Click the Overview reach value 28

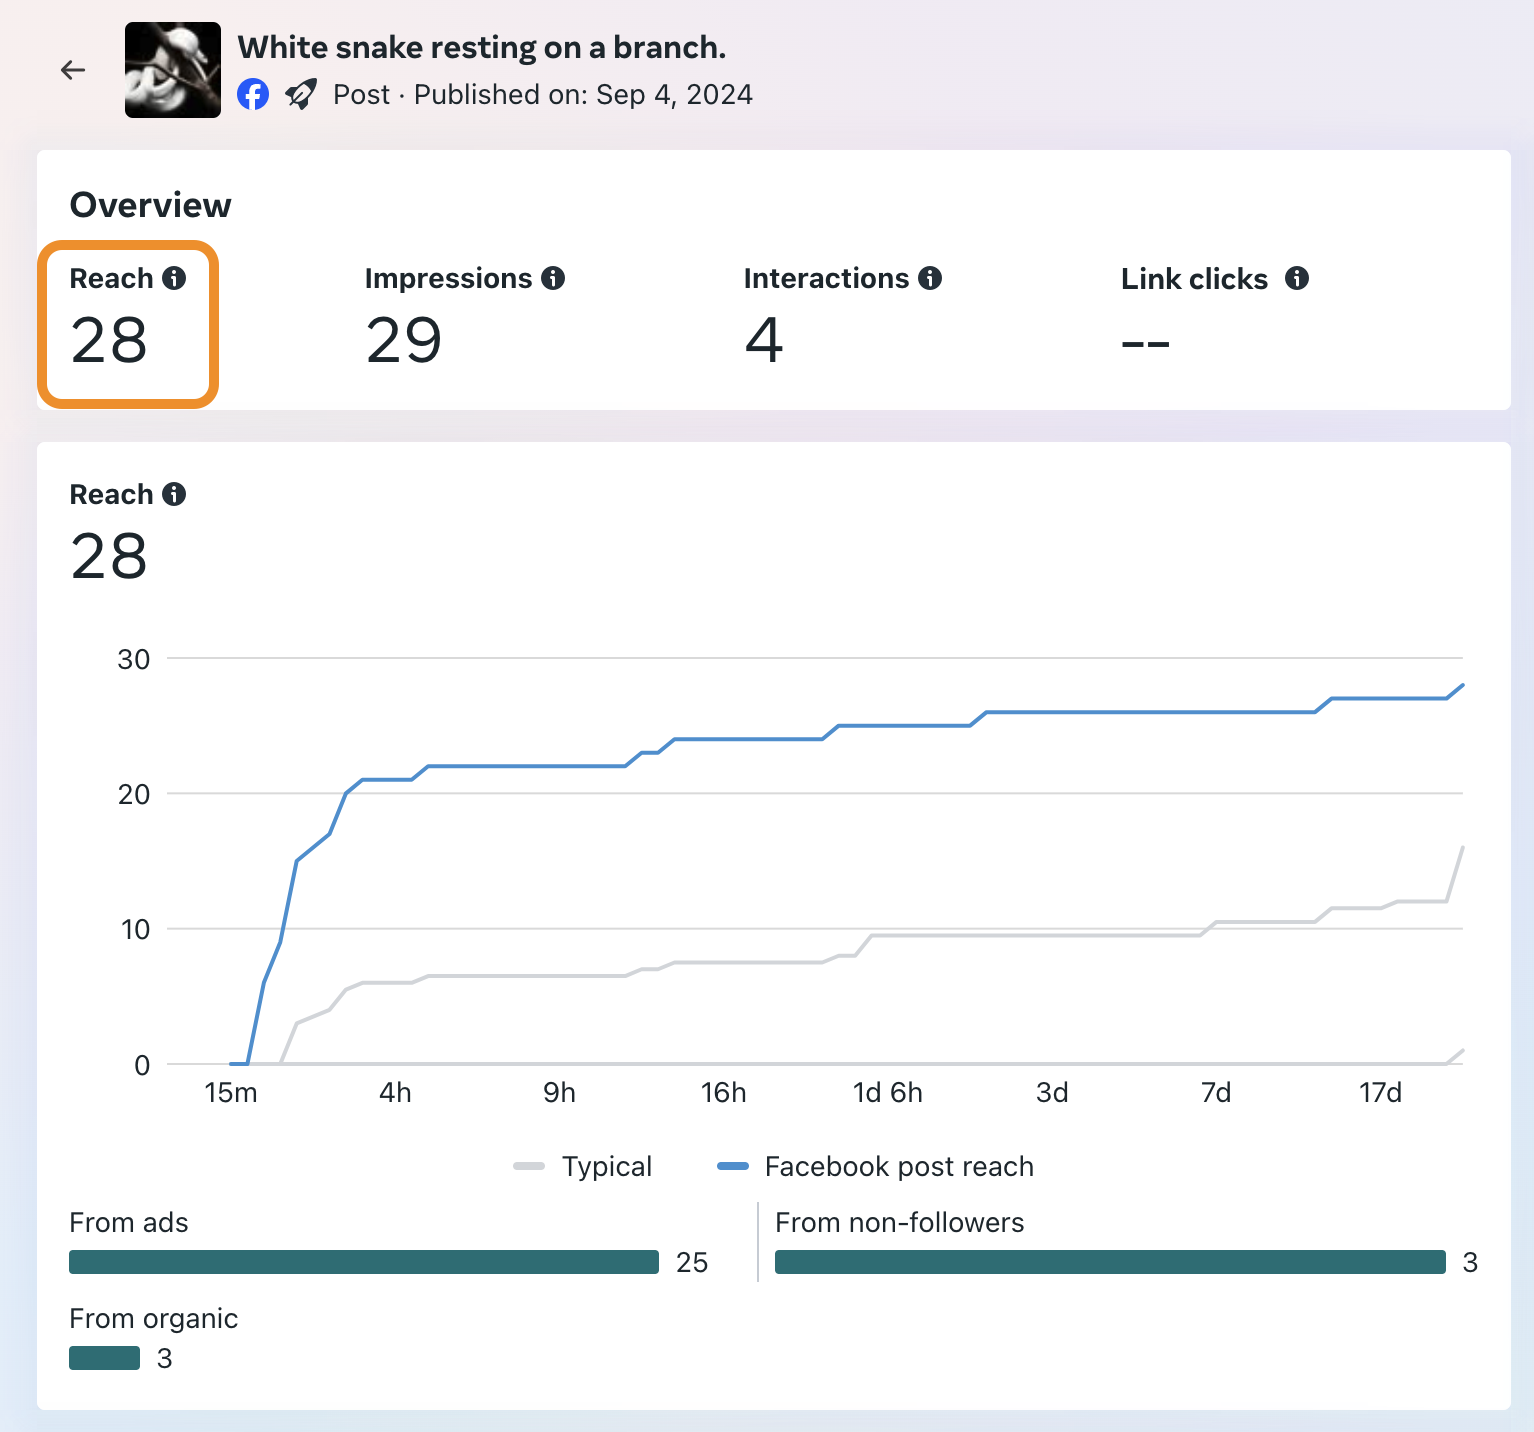pos(109,340)
